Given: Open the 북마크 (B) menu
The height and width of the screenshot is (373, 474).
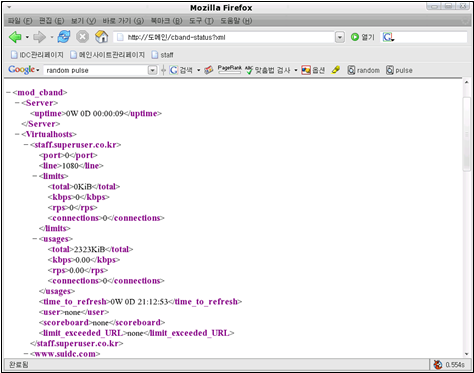Looking at the screenshot, I should [x=166, y=21].
